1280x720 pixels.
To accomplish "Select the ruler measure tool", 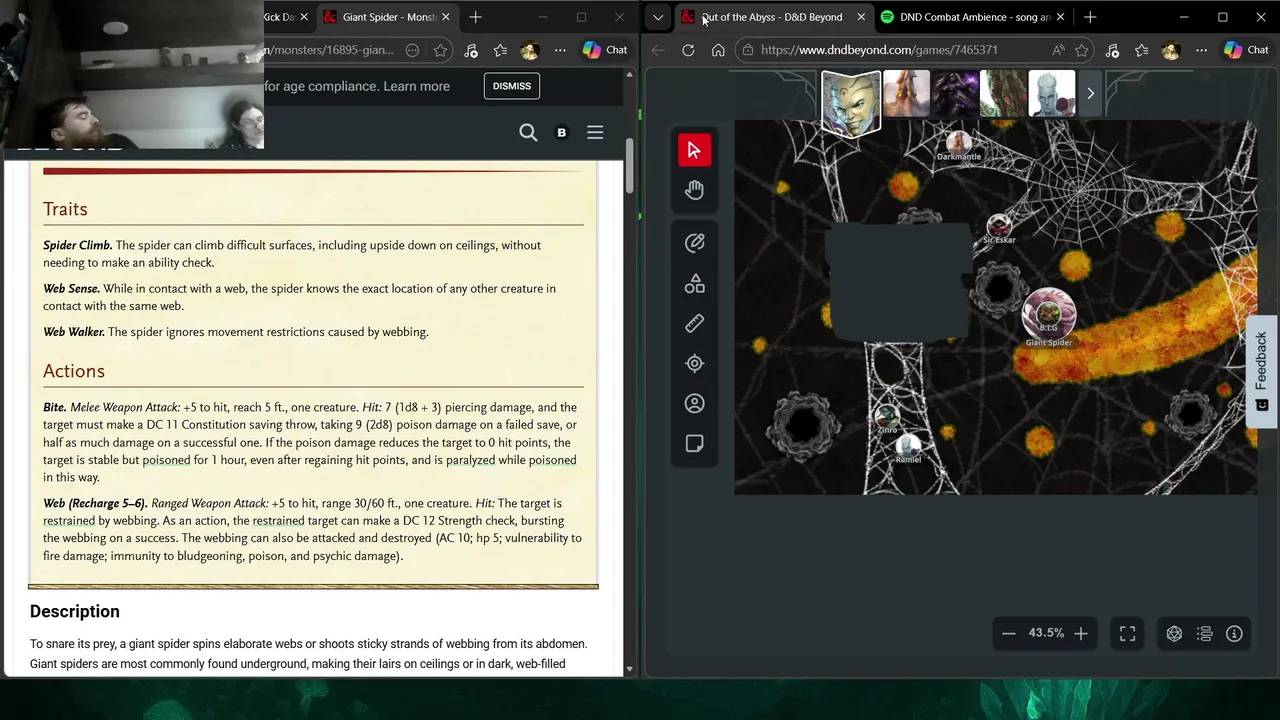I will click(694, 324).
